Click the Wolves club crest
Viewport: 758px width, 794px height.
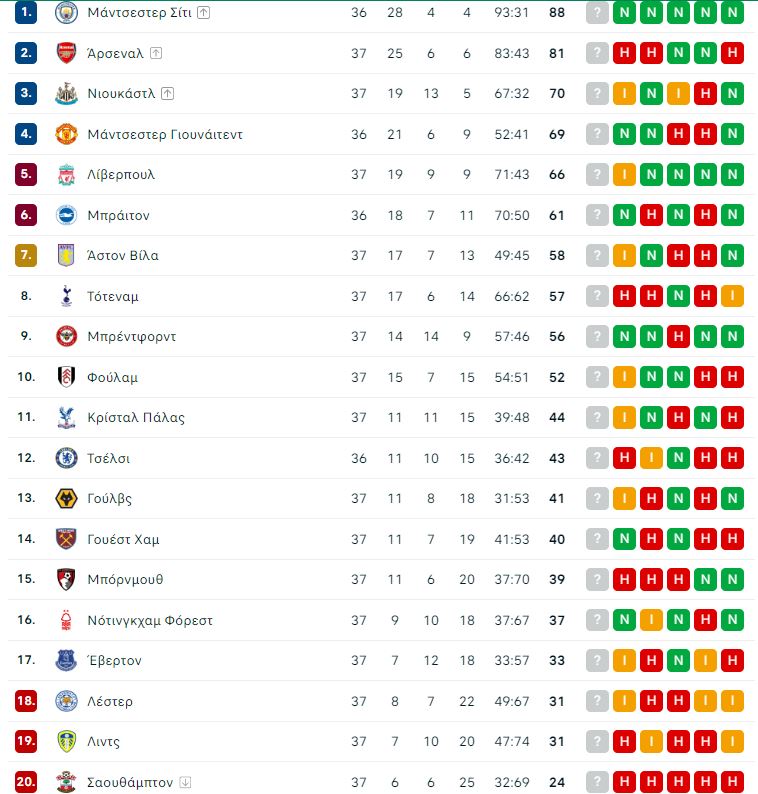tap(66, 499)
